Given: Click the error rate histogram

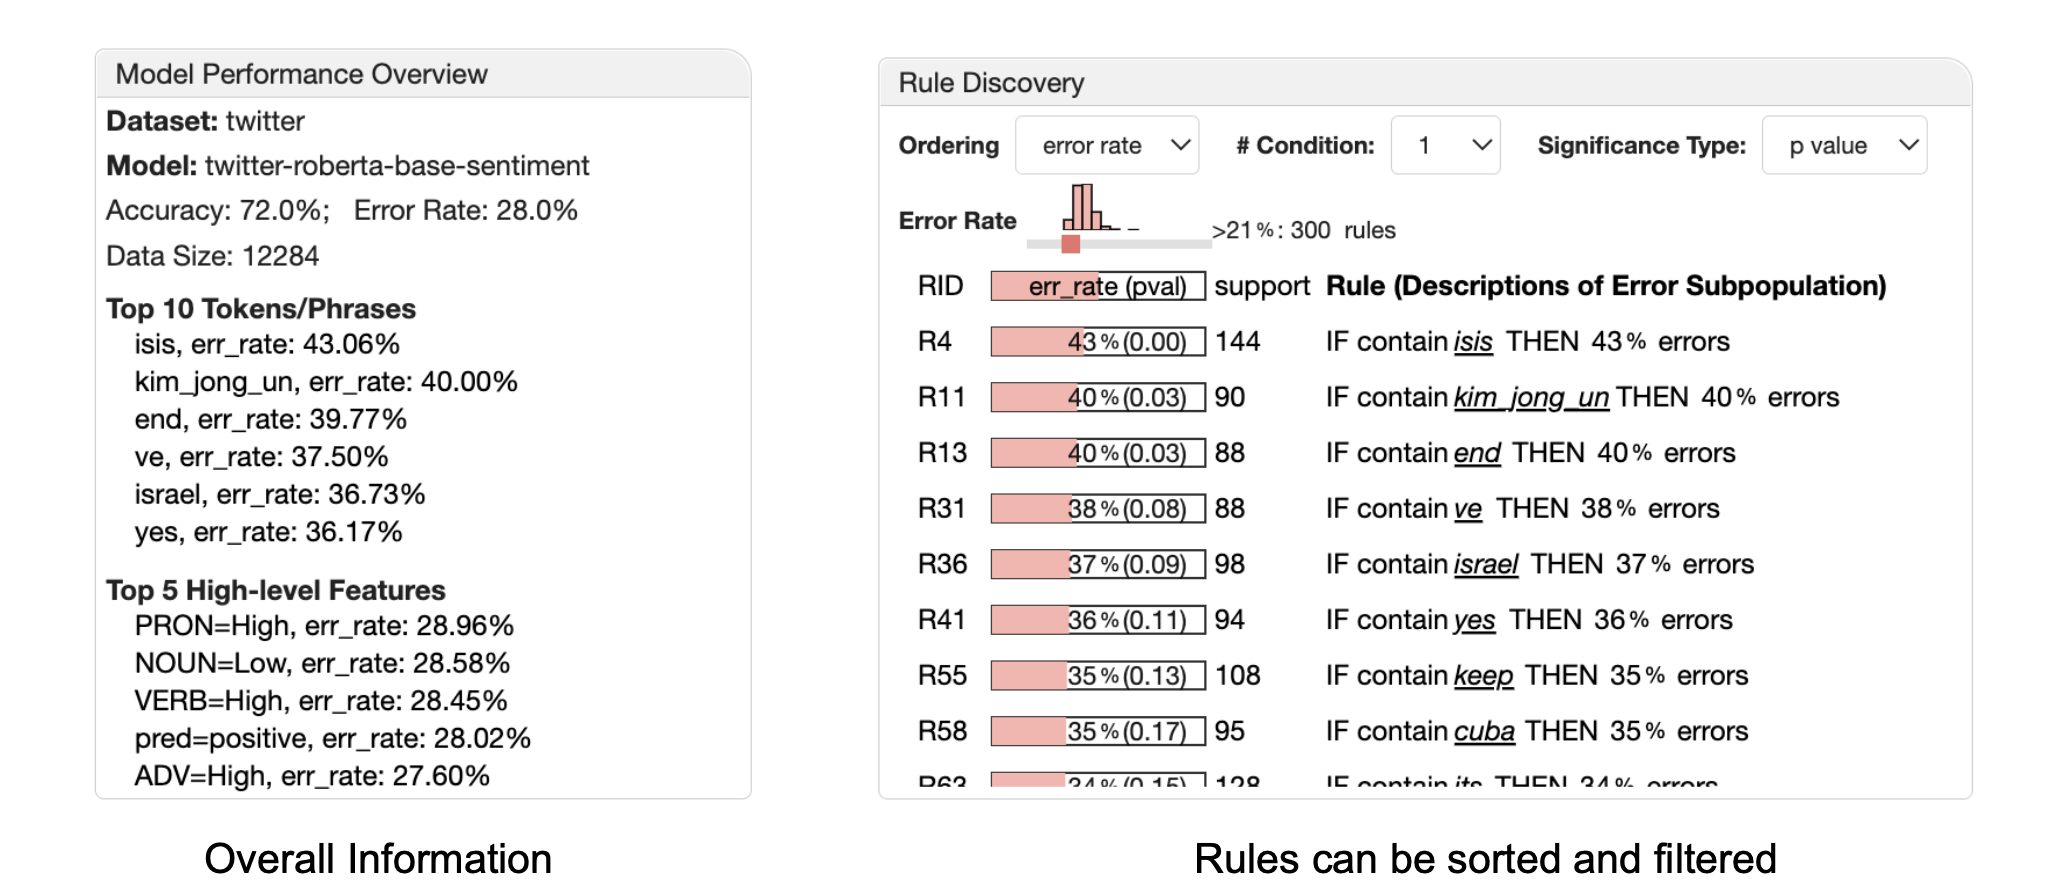Looking at the screenshot, I should pyautogui.click(x=1086, y=207).
